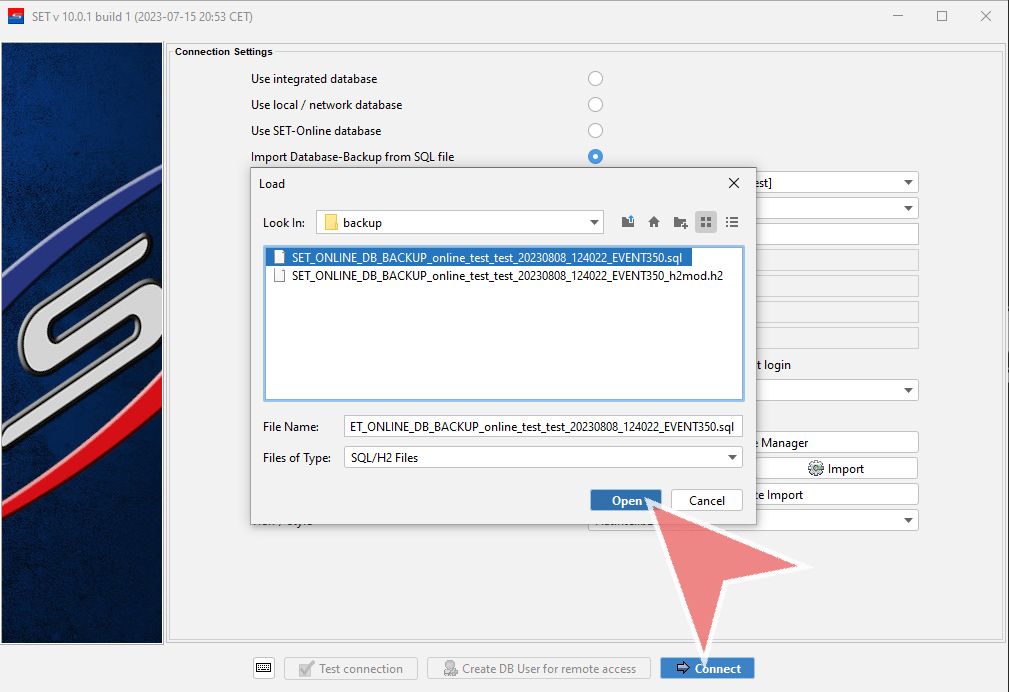Click the gear icon on Import

[816, 468]
